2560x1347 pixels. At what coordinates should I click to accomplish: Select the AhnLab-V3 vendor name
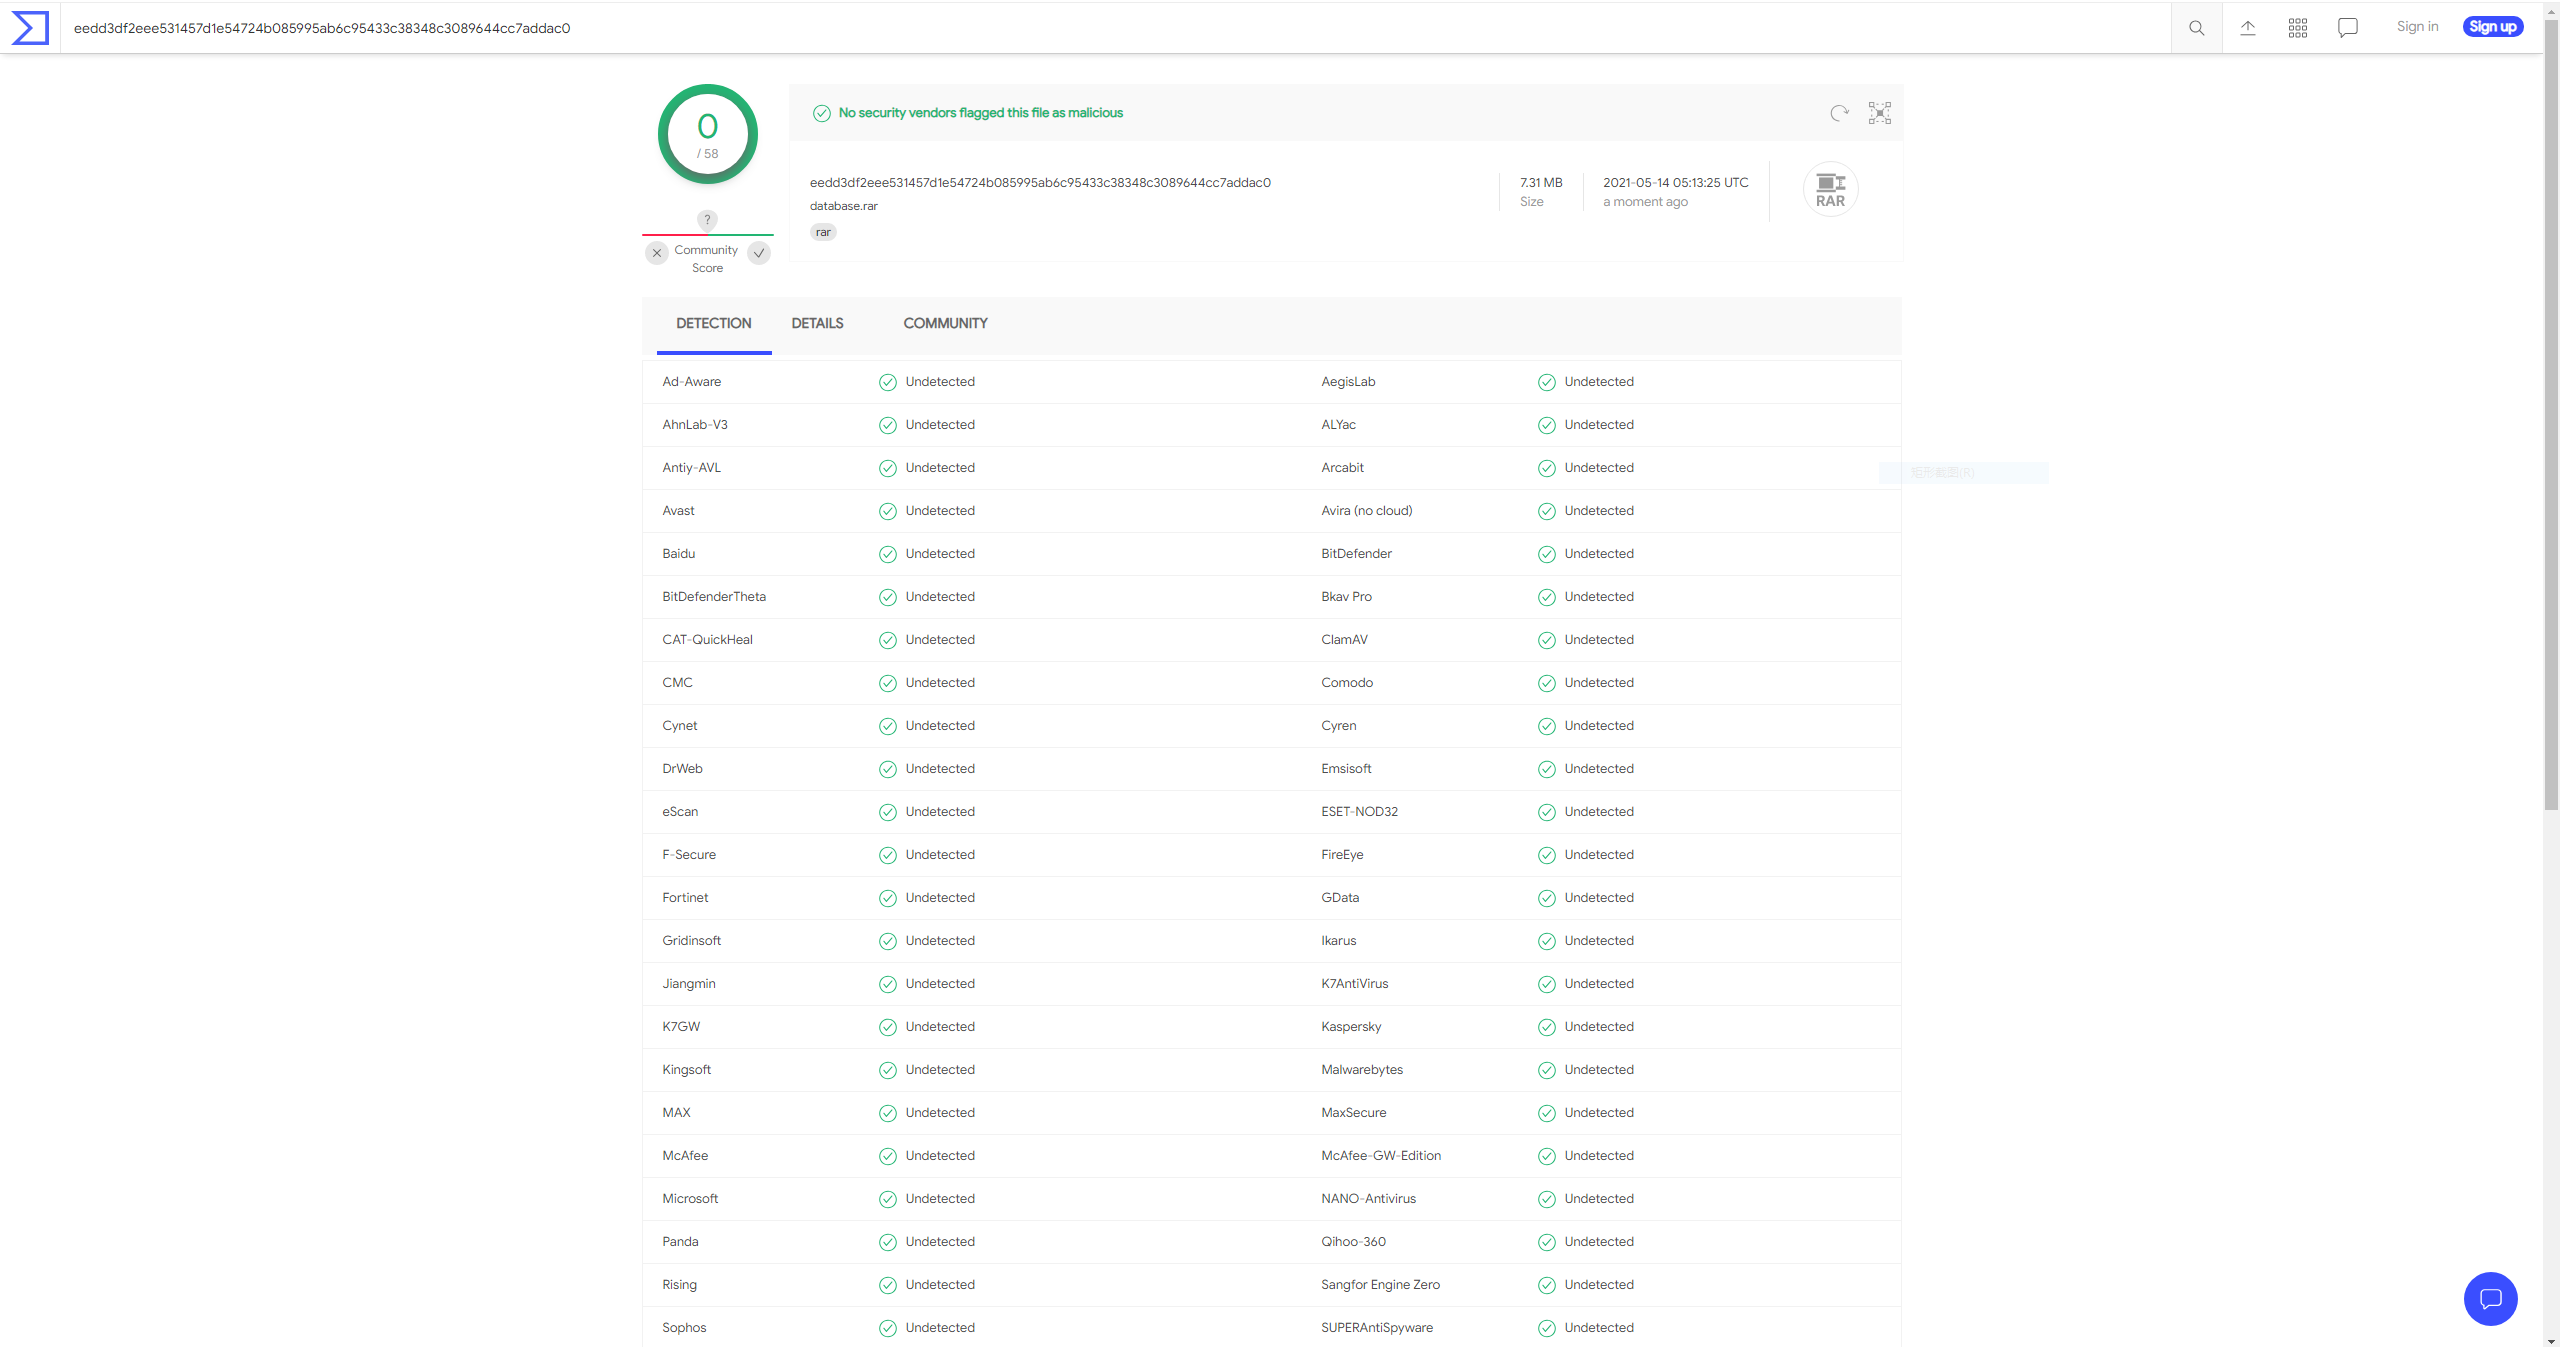tap(695, 425)
